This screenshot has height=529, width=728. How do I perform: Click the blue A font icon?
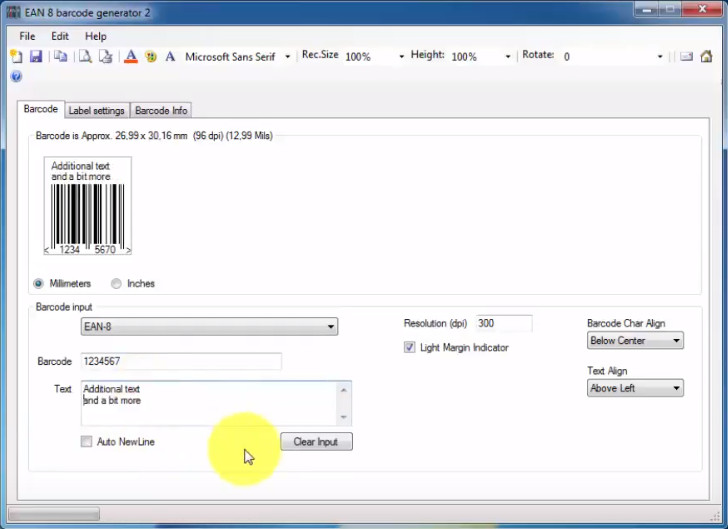(x=170, y=56)
